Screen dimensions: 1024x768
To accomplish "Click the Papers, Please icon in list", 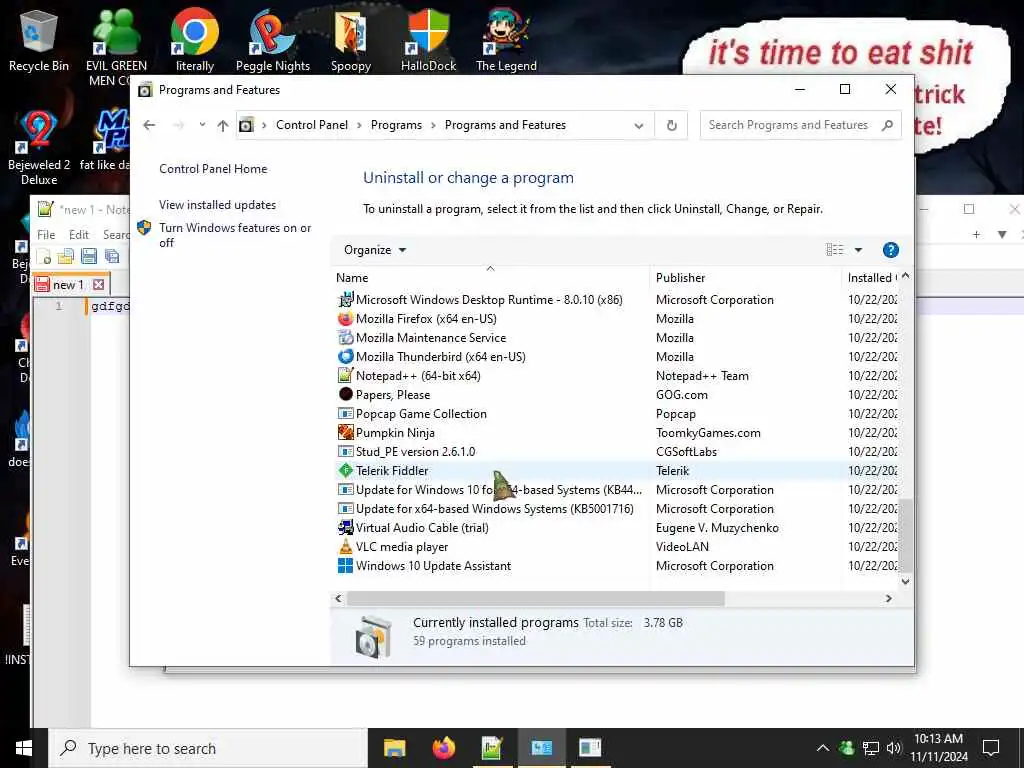I will [x=345, y=394].
